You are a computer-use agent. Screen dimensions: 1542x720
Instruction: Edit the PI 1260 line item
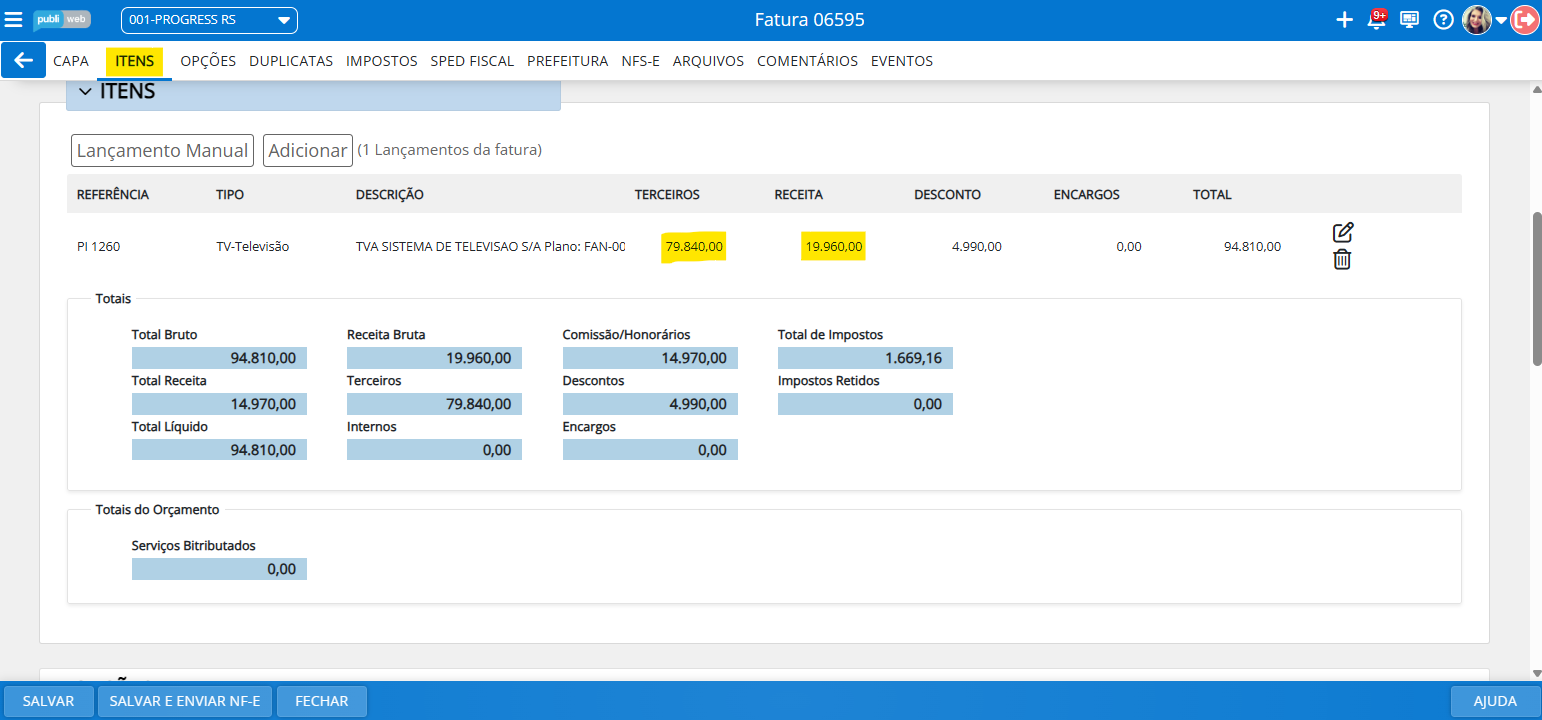pyautogui.click(x=1343, y=233)
